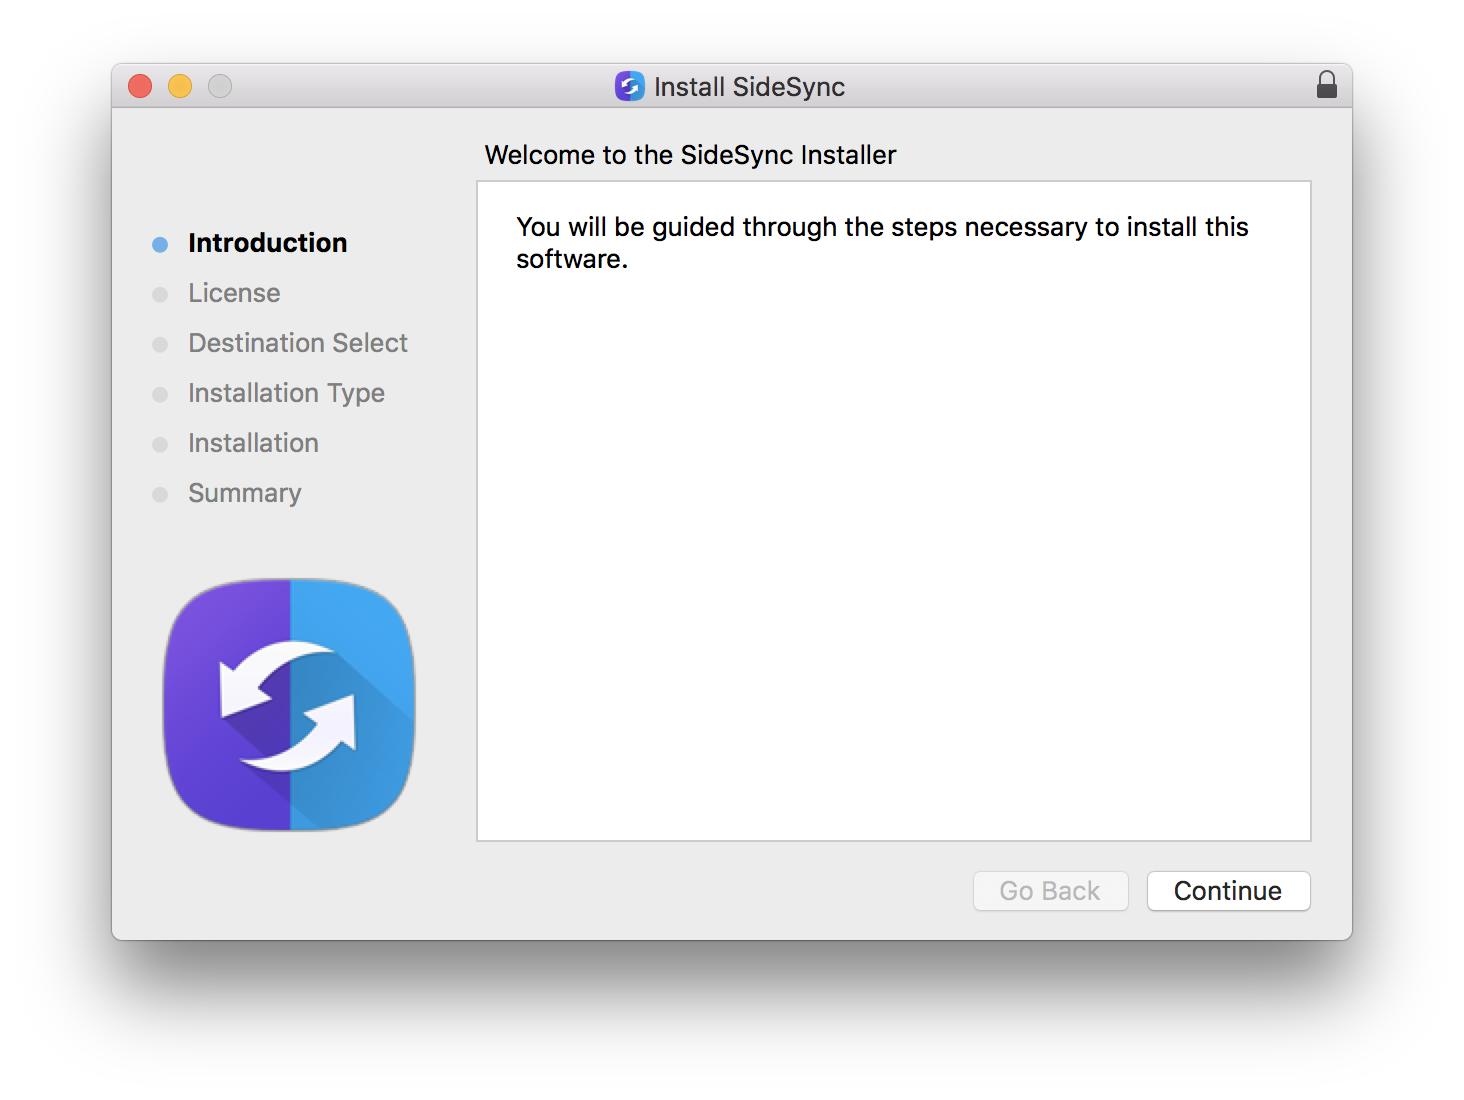This screenshot has height=1100, width=1464.
Task: Click the Installation step in the sidebar
Action: tap(253, 443)
